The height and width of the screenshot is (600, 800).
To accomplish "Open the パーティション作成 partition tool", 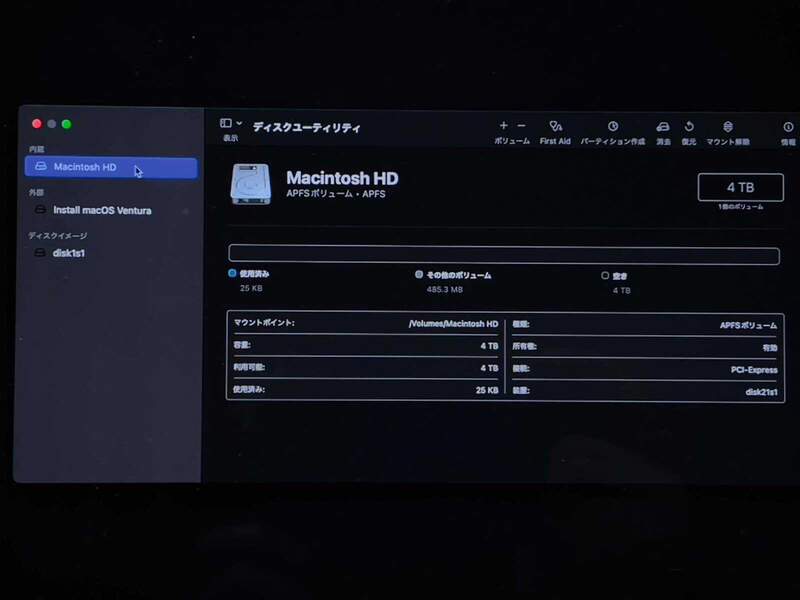I will click(613, 126).
